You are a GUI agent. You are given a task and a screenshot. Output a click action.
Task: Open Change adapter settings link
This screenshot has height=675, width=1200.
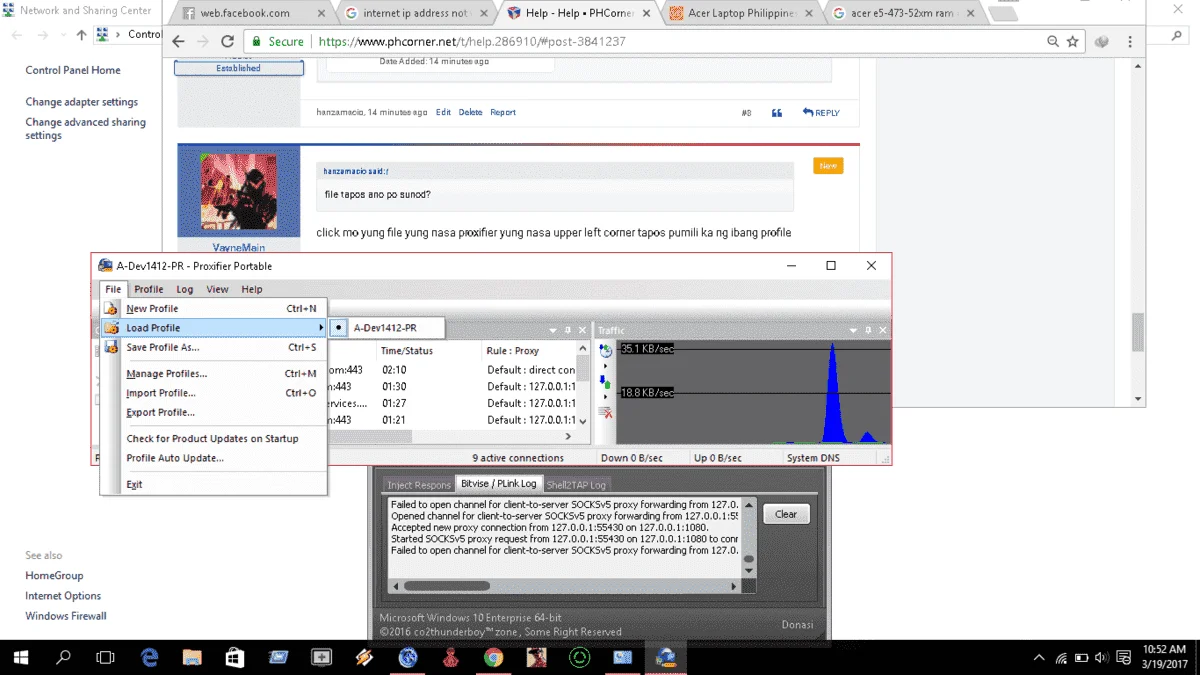click(x=82, y=102)
